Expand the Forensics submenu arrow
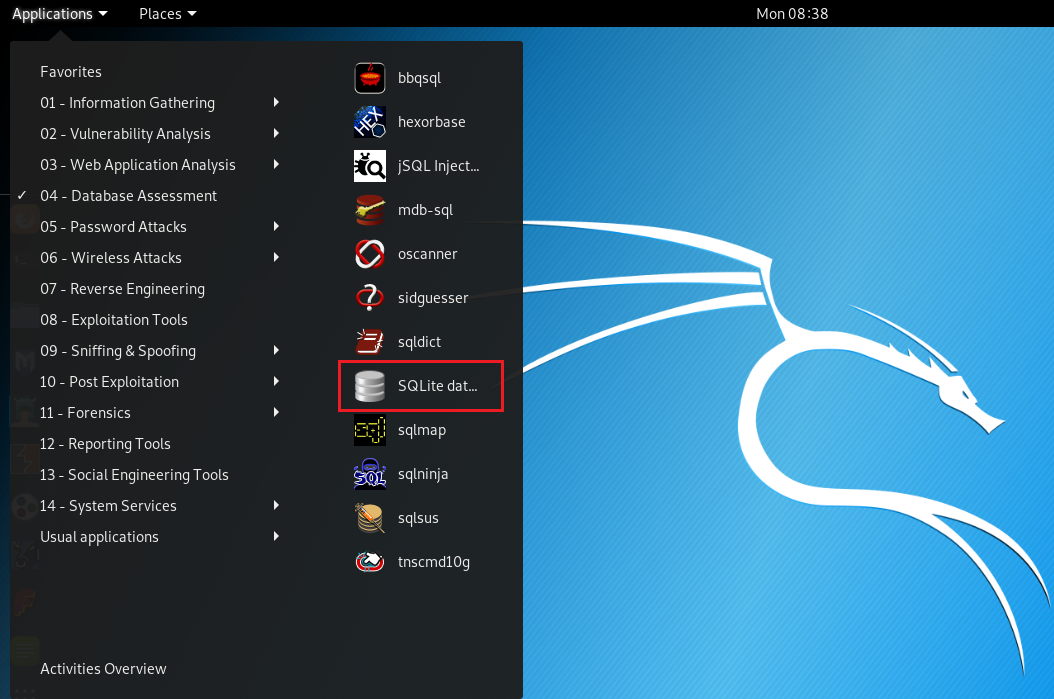The height and width of the screenshot is (699, 1054). (x=276, y=412)
